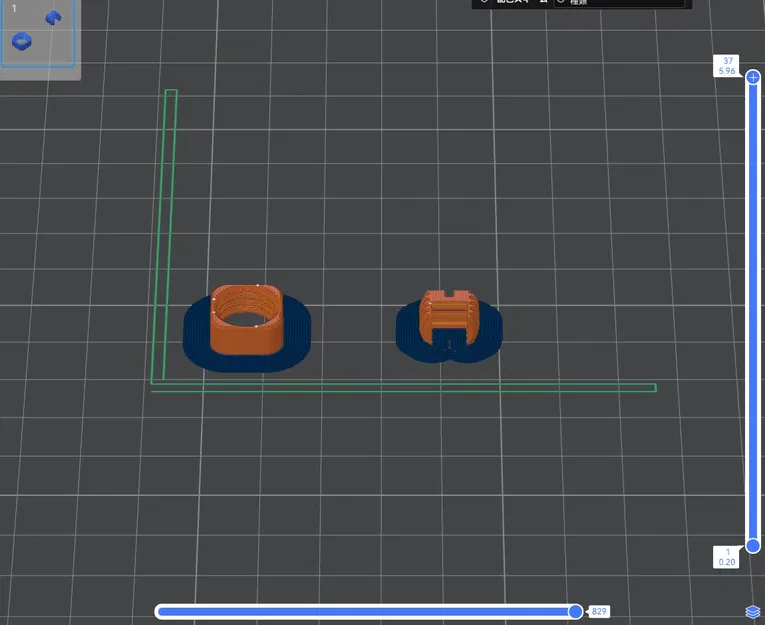Open the layers view icon in bottom corner
The height and width of the screenshot is (625, 765).
(x=753, y=612)
